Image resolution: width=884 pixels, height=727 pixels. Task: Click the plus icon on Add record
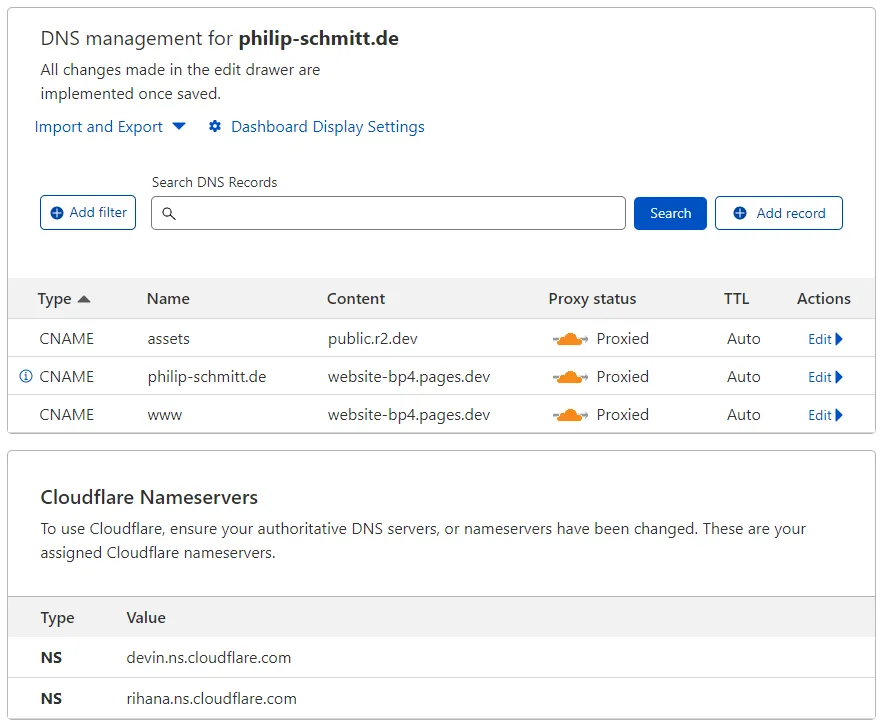740,213
